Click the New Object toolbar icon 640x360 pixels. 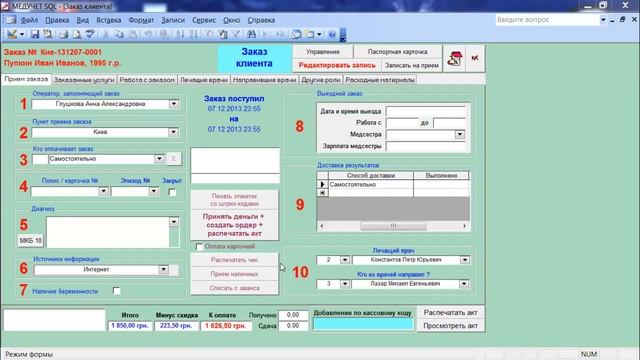pyautogui.click(x=310, y=34)
